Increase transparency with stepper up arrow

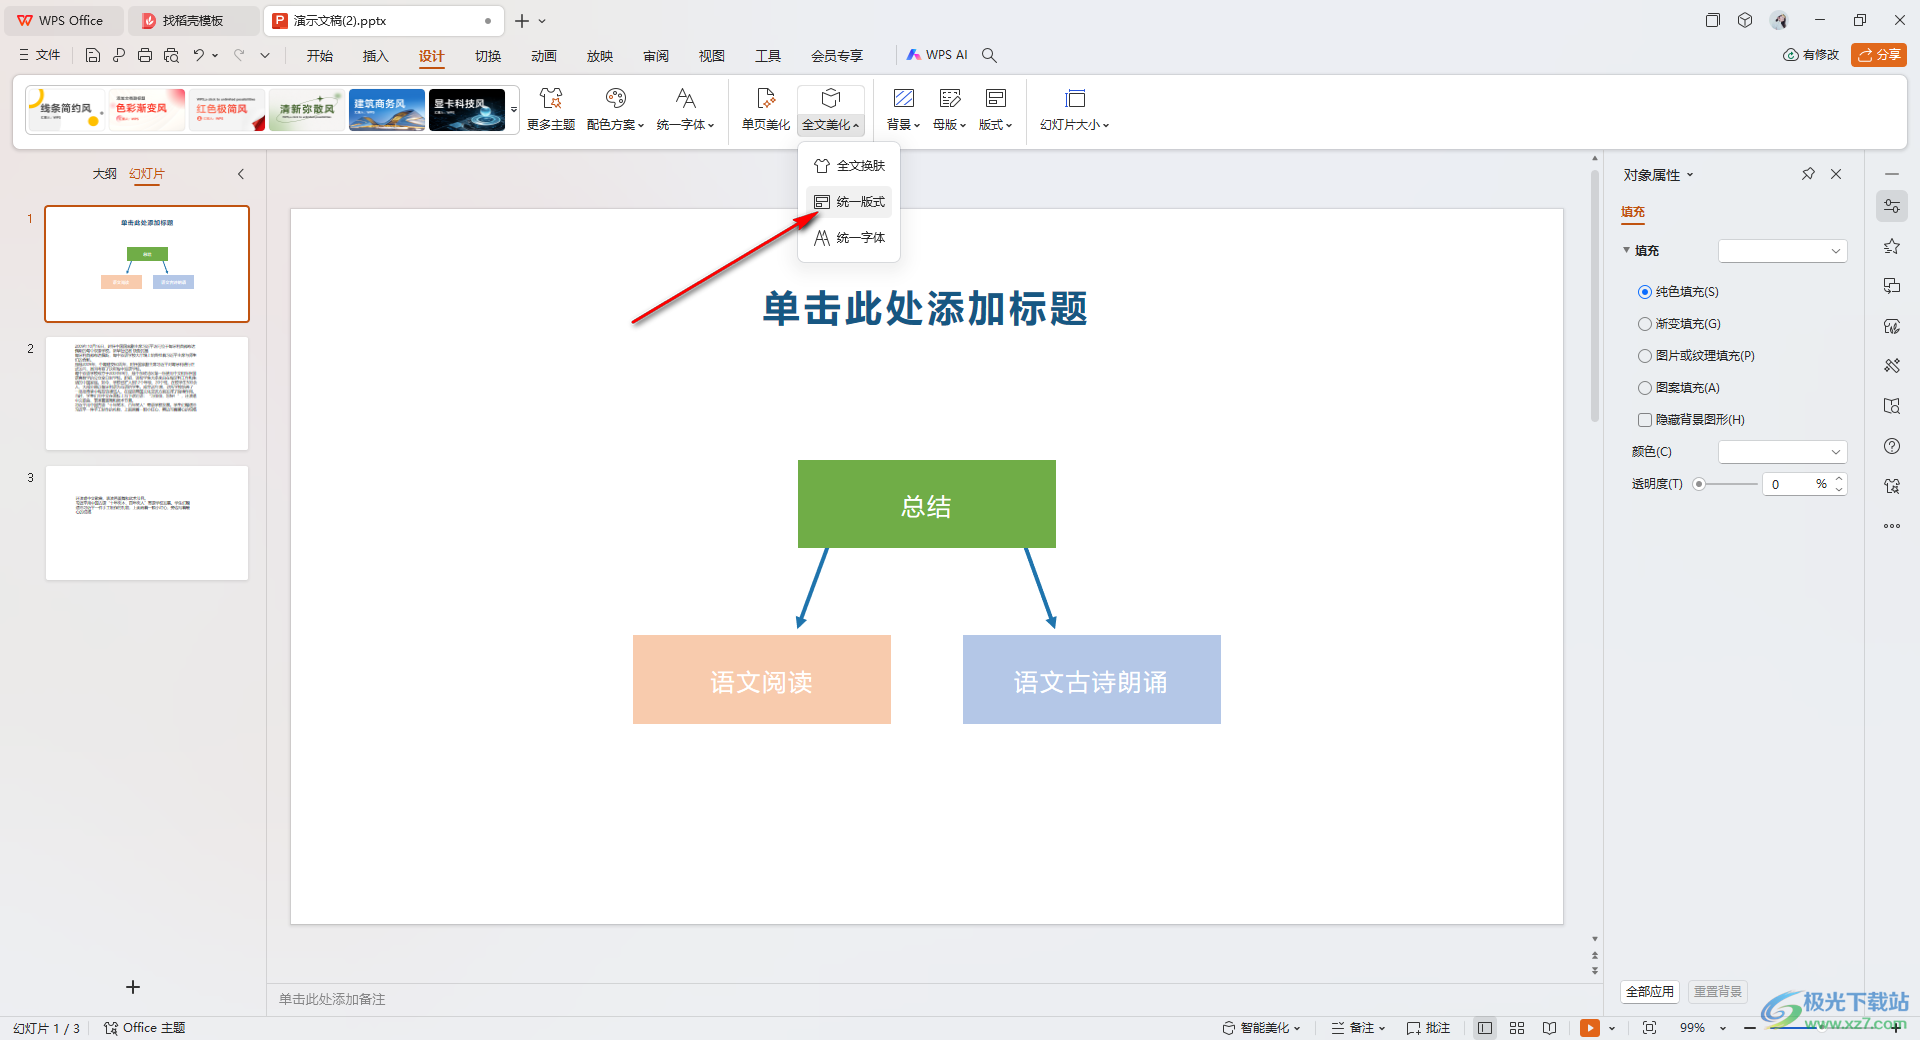[x=1839, y=479]
